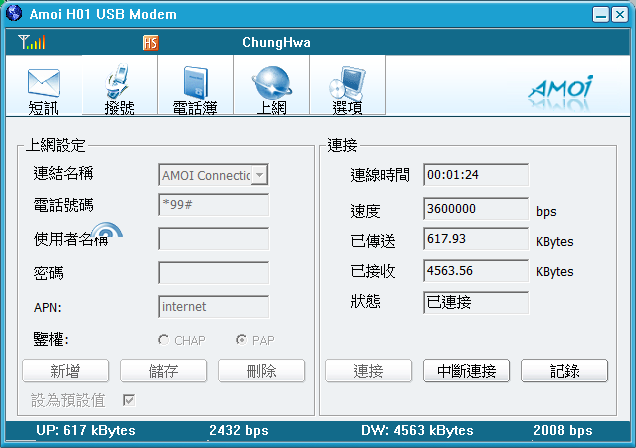Click the UP: 617 kBytes status entry
The height and width of the screenshot is (448, 636).
pyautogui.click(x=86, y=431)
